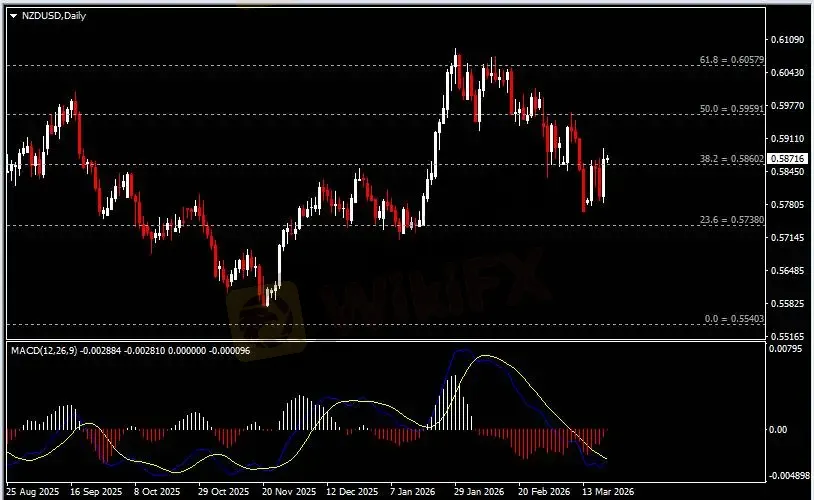The height and width of the screenshot is (500, 814).
Task: Select the 61.8 = 0.60579 Fibonacci label
Action: [732, 60]
